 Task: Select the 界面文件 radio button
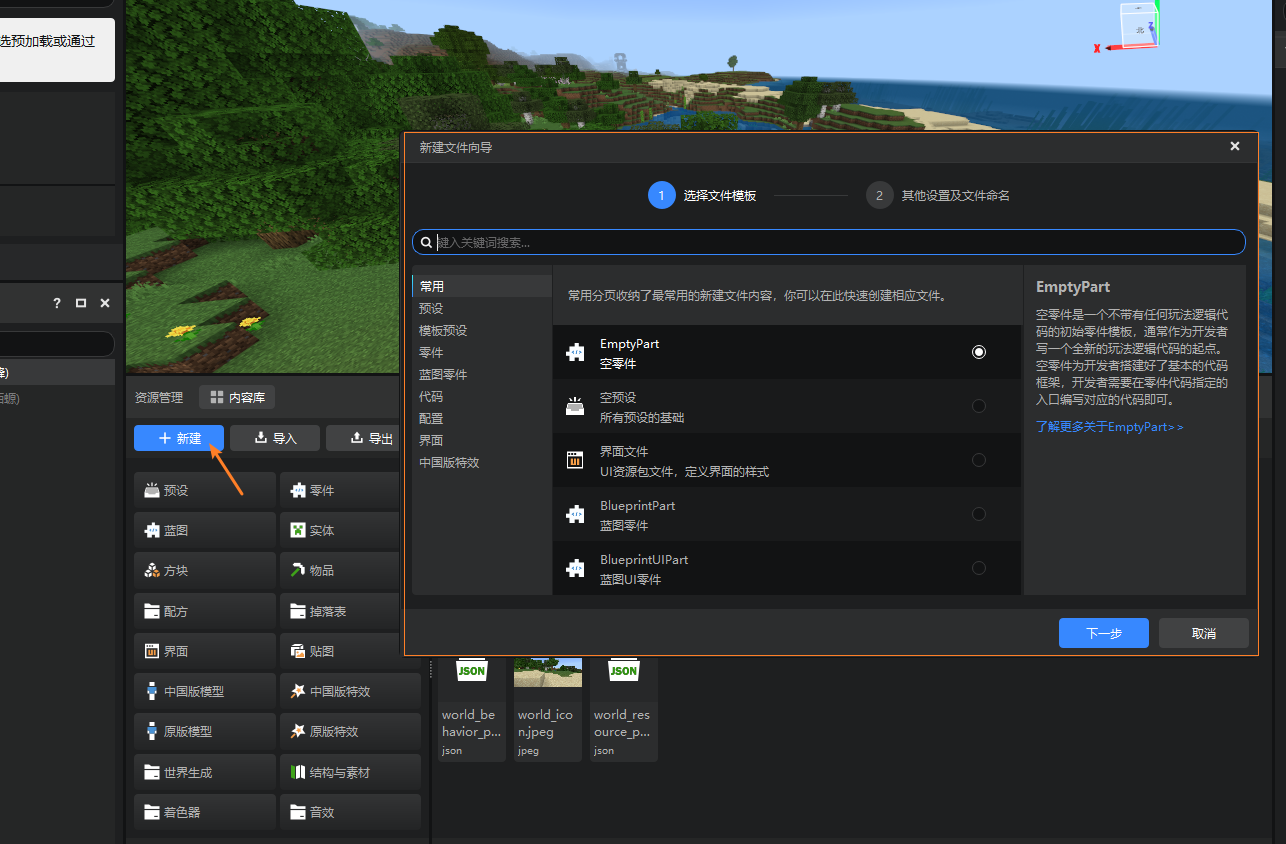[x=978, y=460]
